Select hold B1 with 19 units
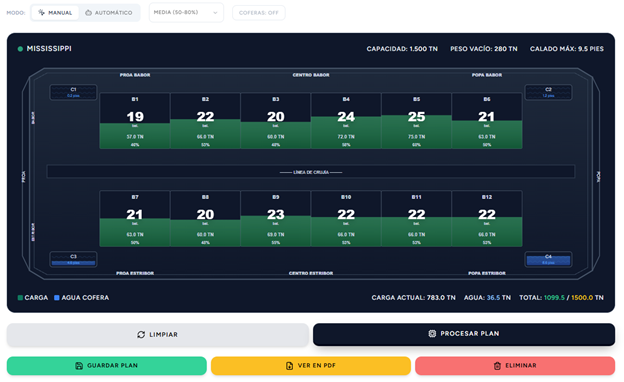The image size is (624, 382). click(135, 121)
